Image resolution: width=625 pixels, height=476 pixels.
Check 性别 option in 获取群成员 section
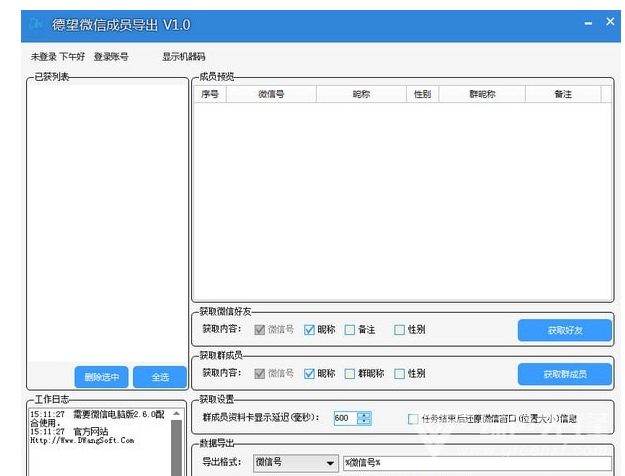point(399,374)
